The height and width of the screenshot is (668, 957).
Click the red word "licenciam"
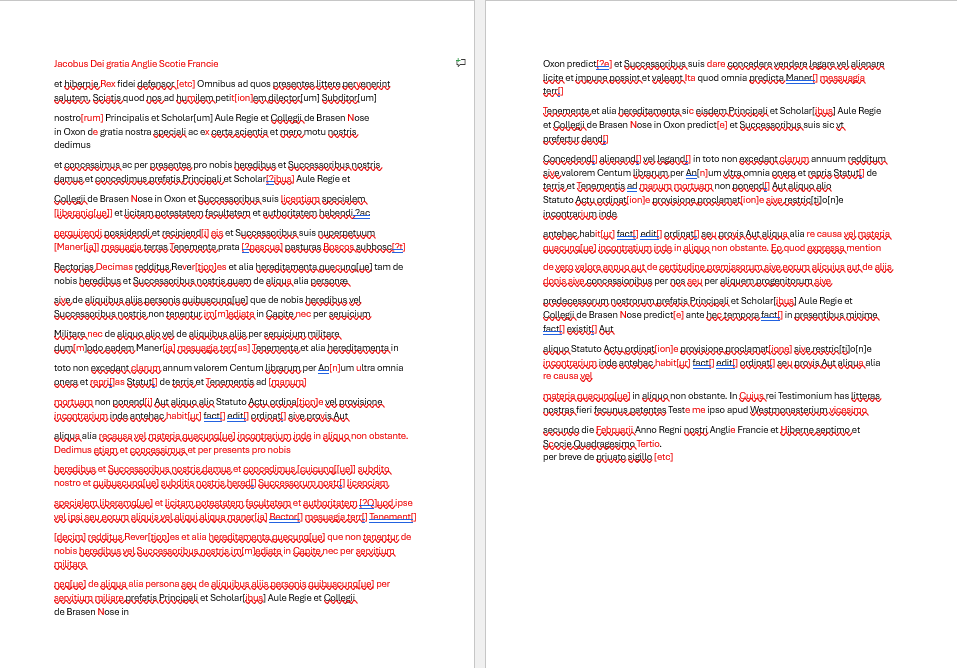[x=368, y=482]
